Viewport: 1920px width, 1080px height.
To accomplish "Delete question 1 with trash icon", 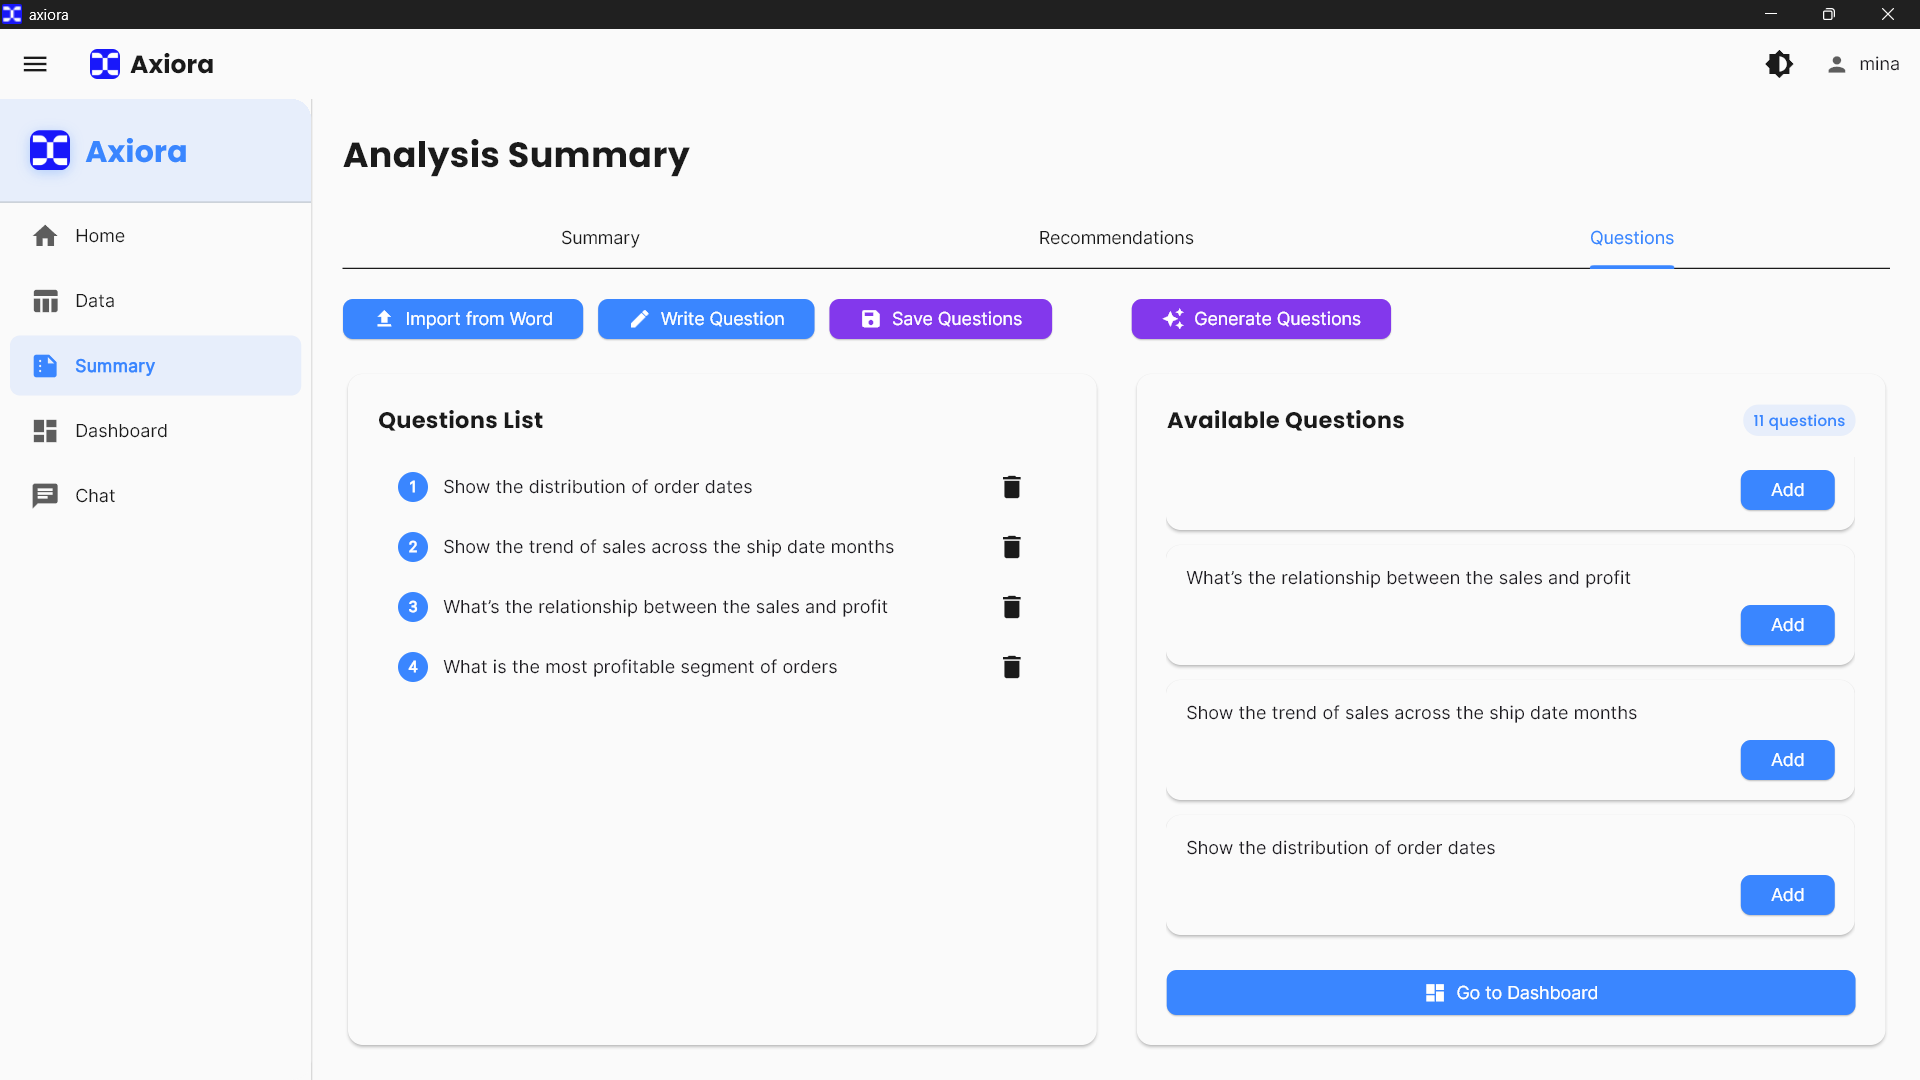I will click(x=1011, y=487).
